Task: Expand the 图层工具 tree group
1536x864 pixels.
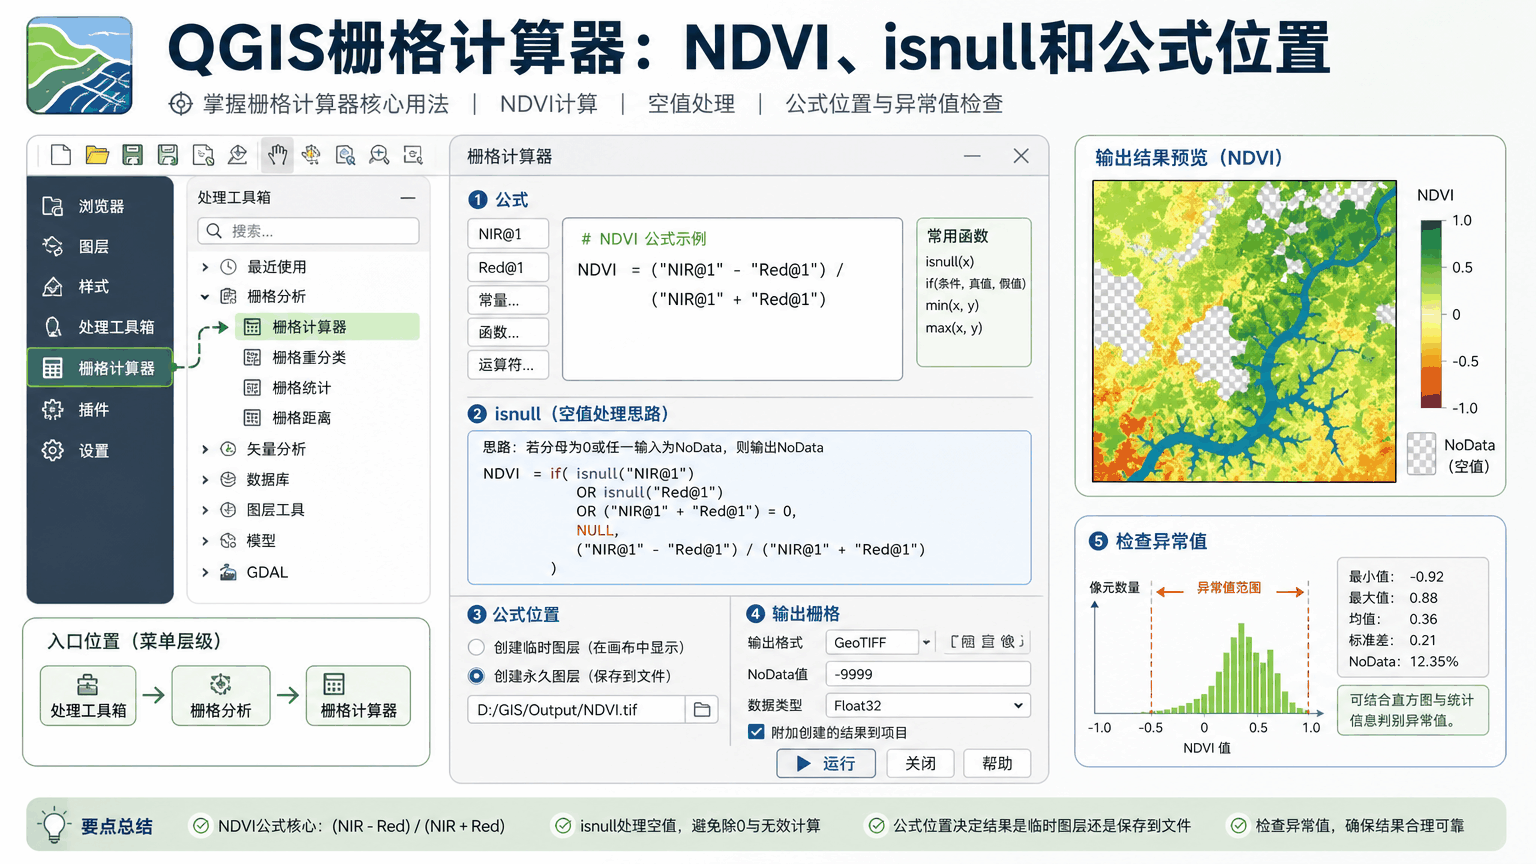Action: [x=205, y=510]
